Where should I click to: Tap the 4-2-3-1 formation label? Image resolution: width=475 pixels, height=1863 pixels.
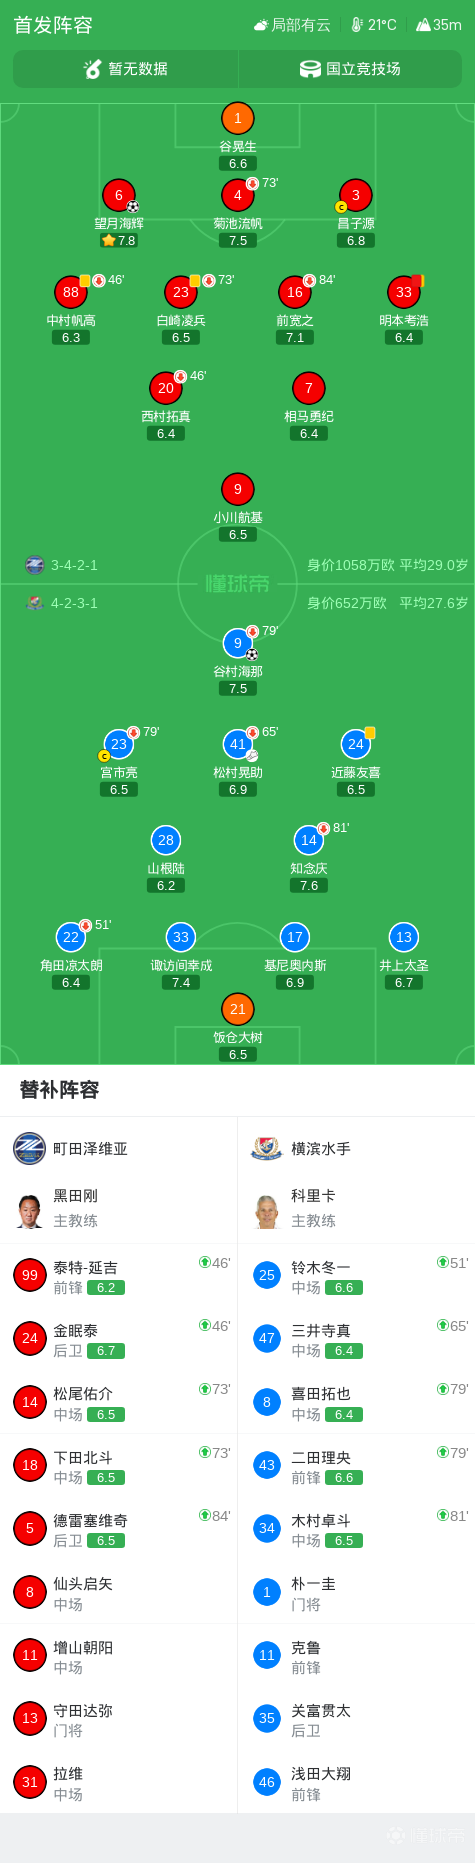(75, 603)
